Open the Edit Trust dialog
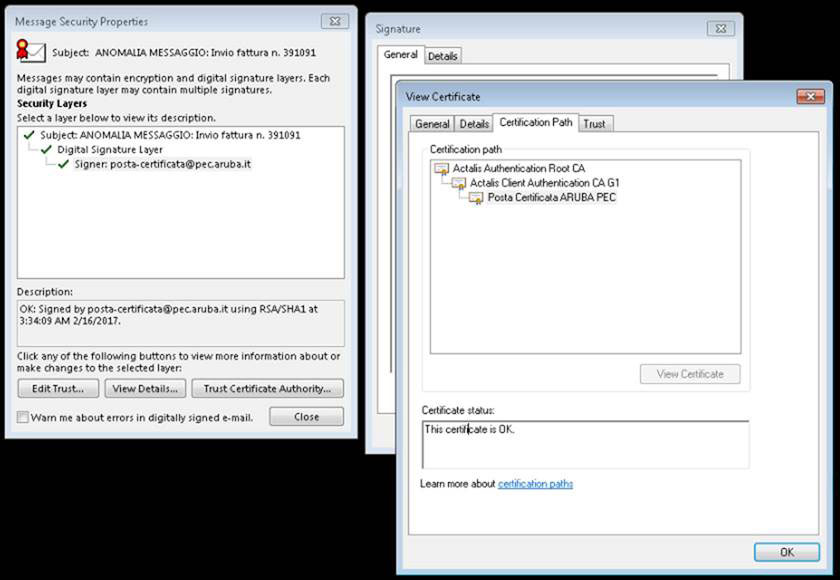Screen dimensions: 840x580 click(58, 389)
